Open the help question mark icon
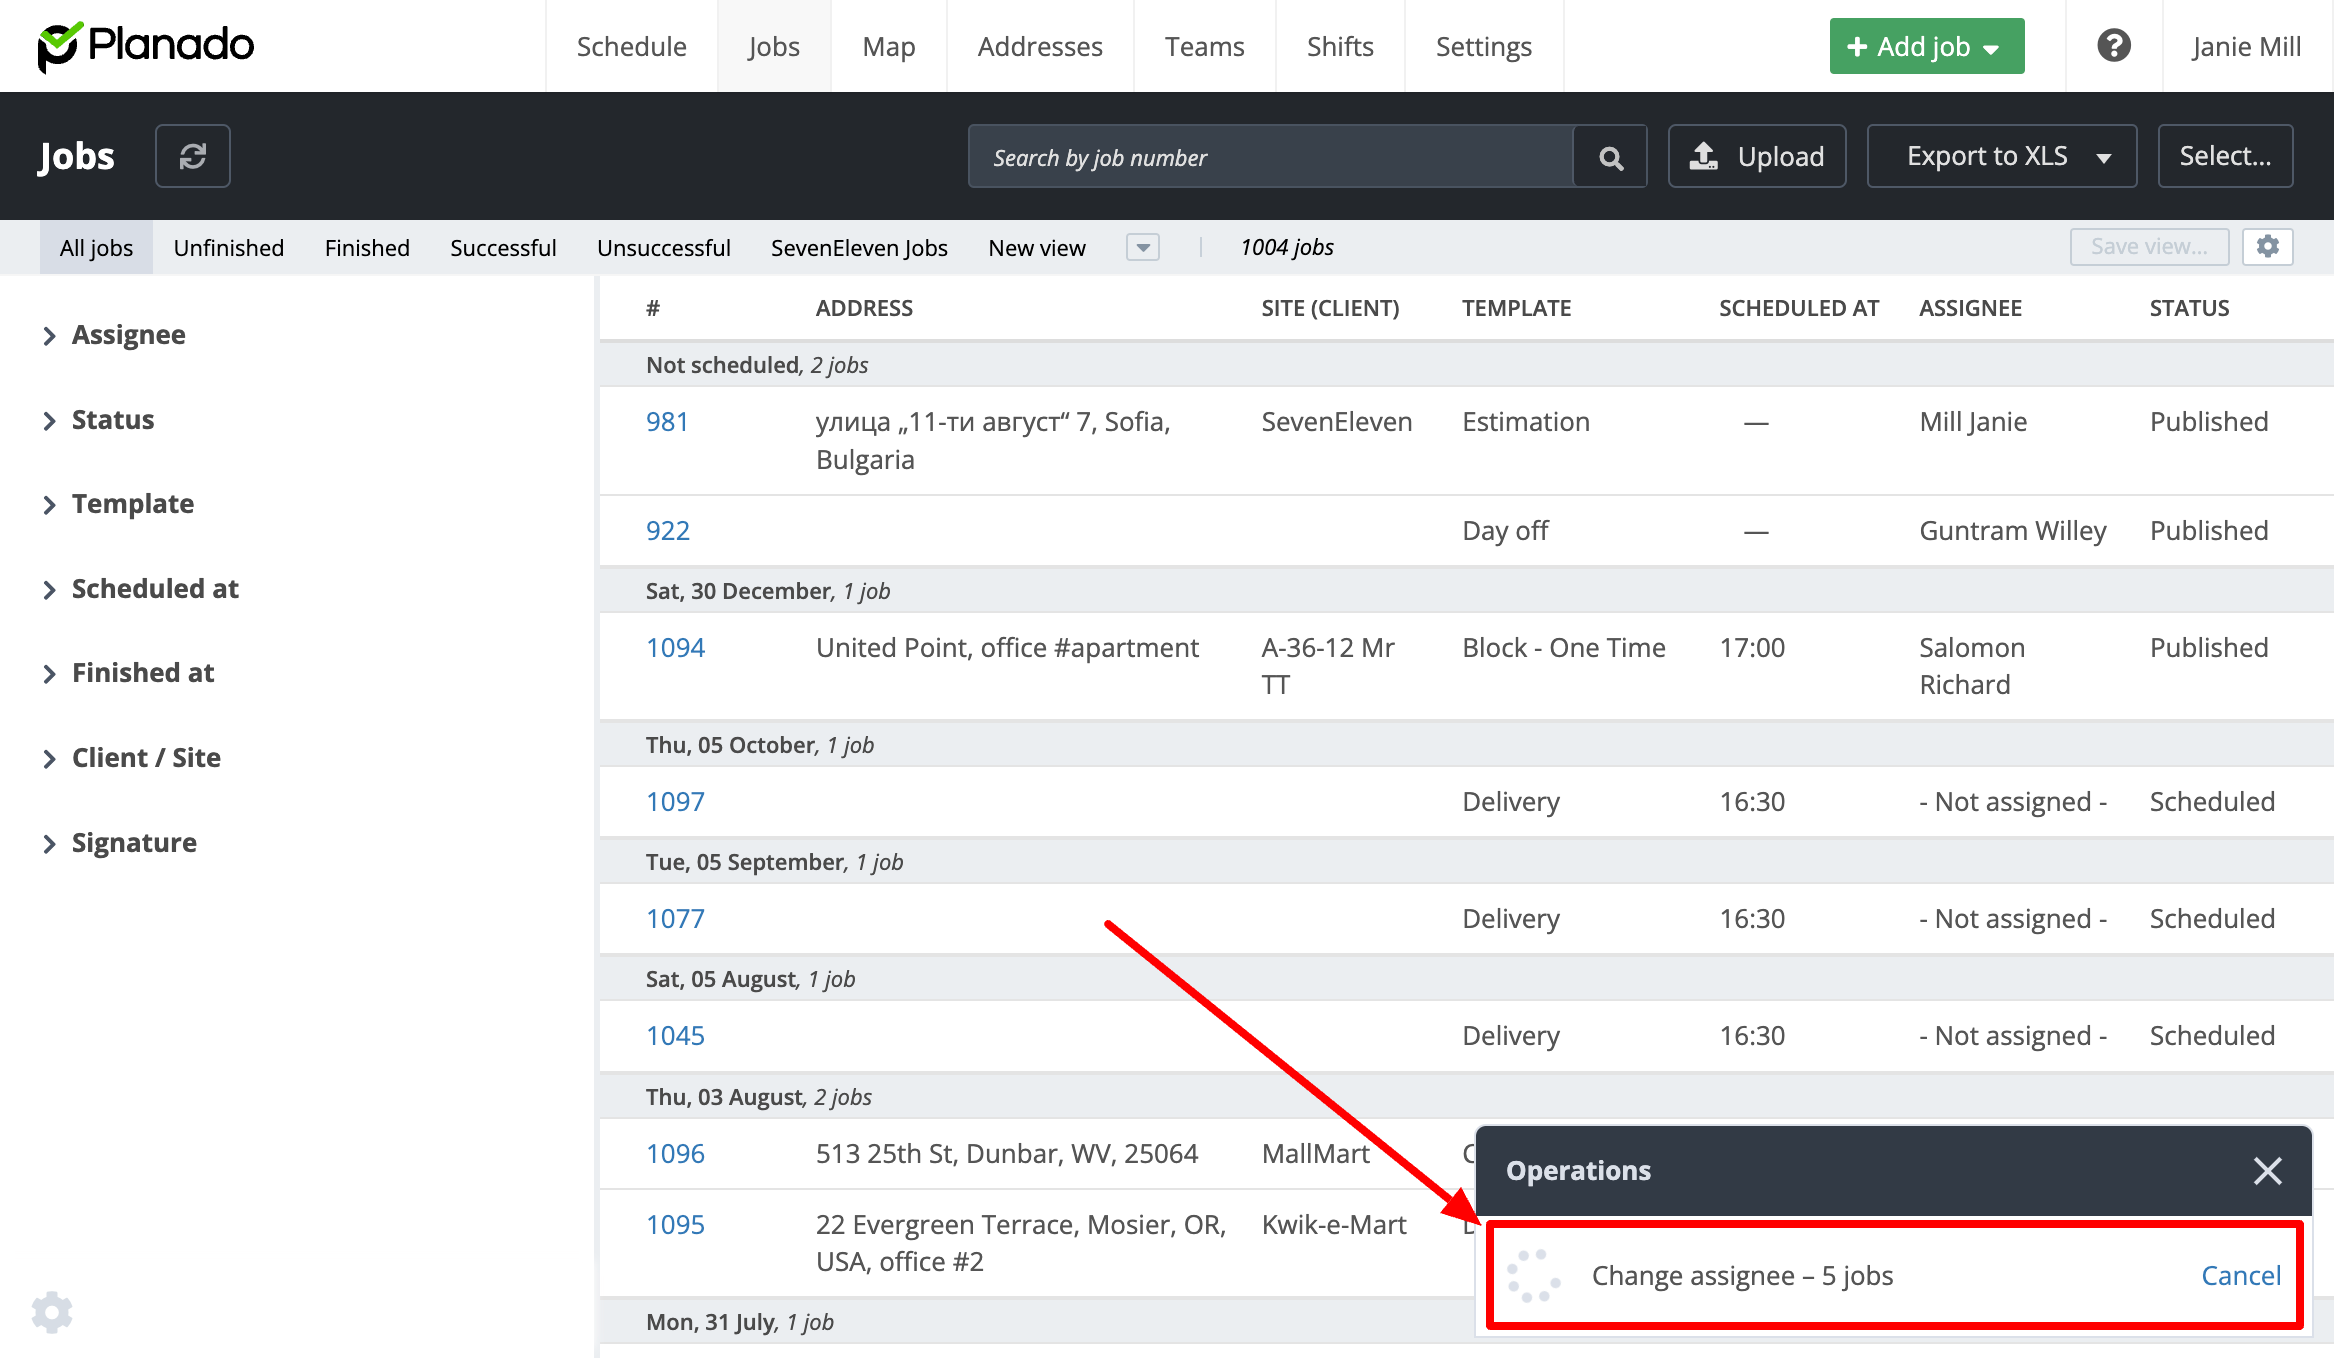This screenshot has height=1358, width=2334. pos(2113,46)
